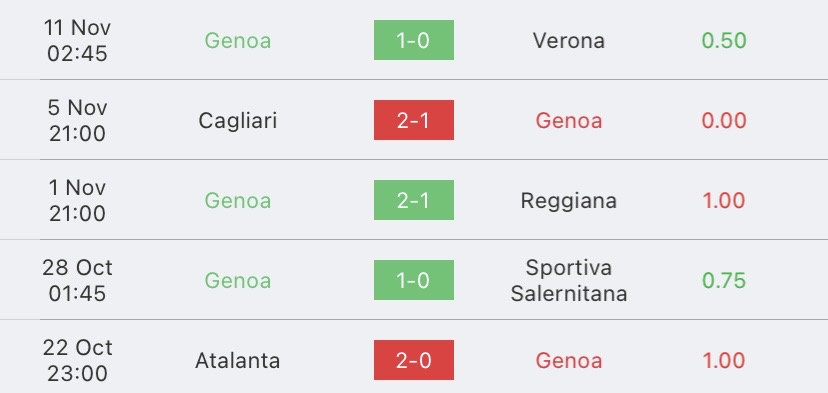Select the Verona team name
Screen dimensions: 828x393
[569, 41]
